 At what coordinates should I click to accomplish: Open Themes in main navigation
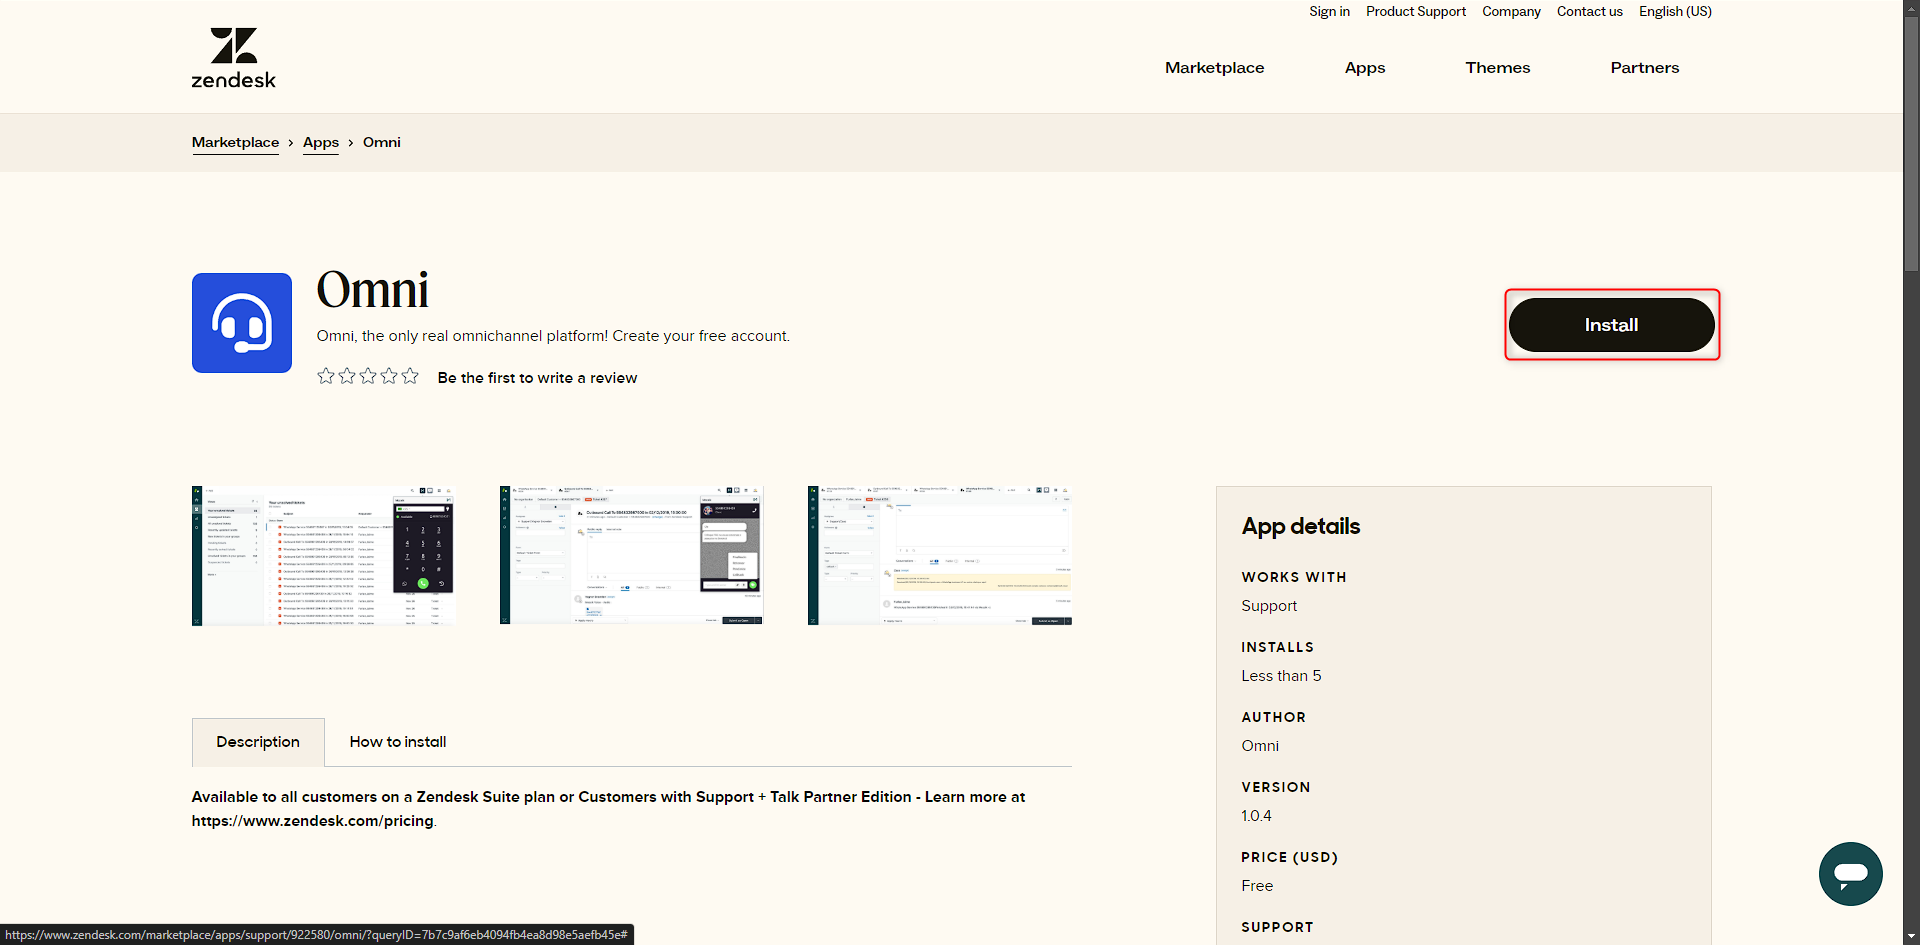1497,67
